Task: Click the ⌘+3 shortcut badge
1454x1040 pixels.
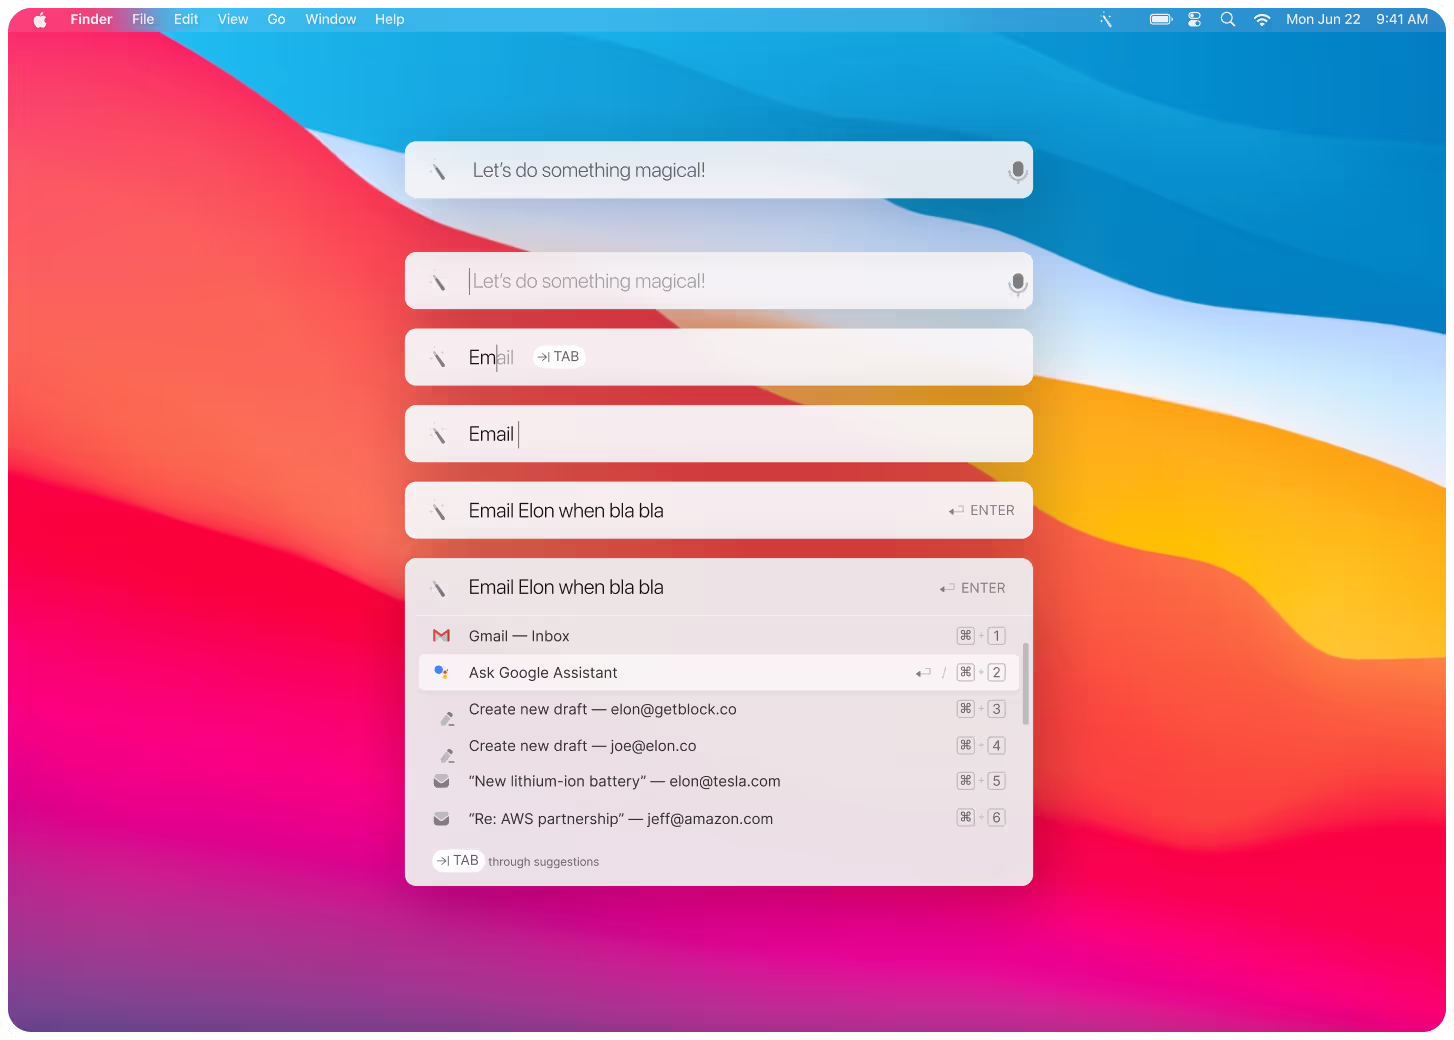Action: click(x=981, y=709)
